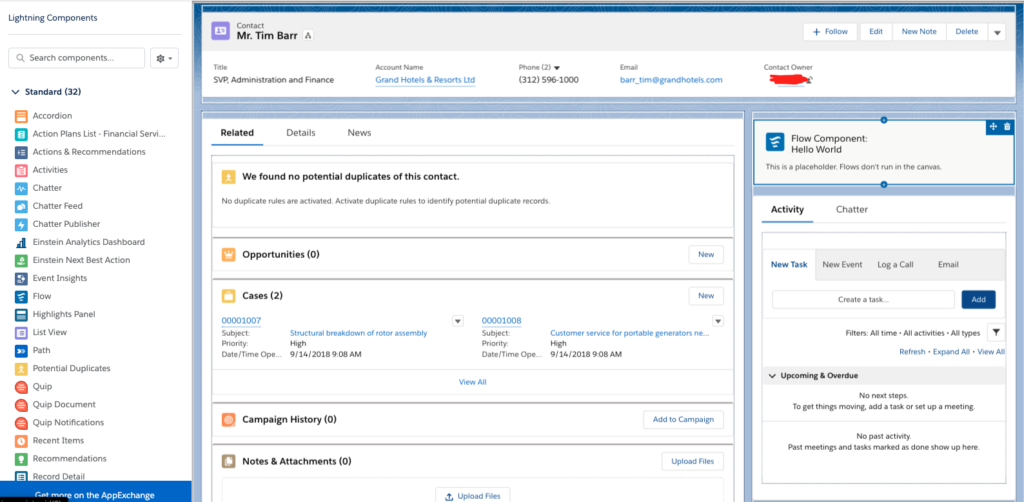Open the more actions dropdown beside Delete
The height and width of the screenshot is (502, 1024).
pyautogui.click(x=997, y=32)
